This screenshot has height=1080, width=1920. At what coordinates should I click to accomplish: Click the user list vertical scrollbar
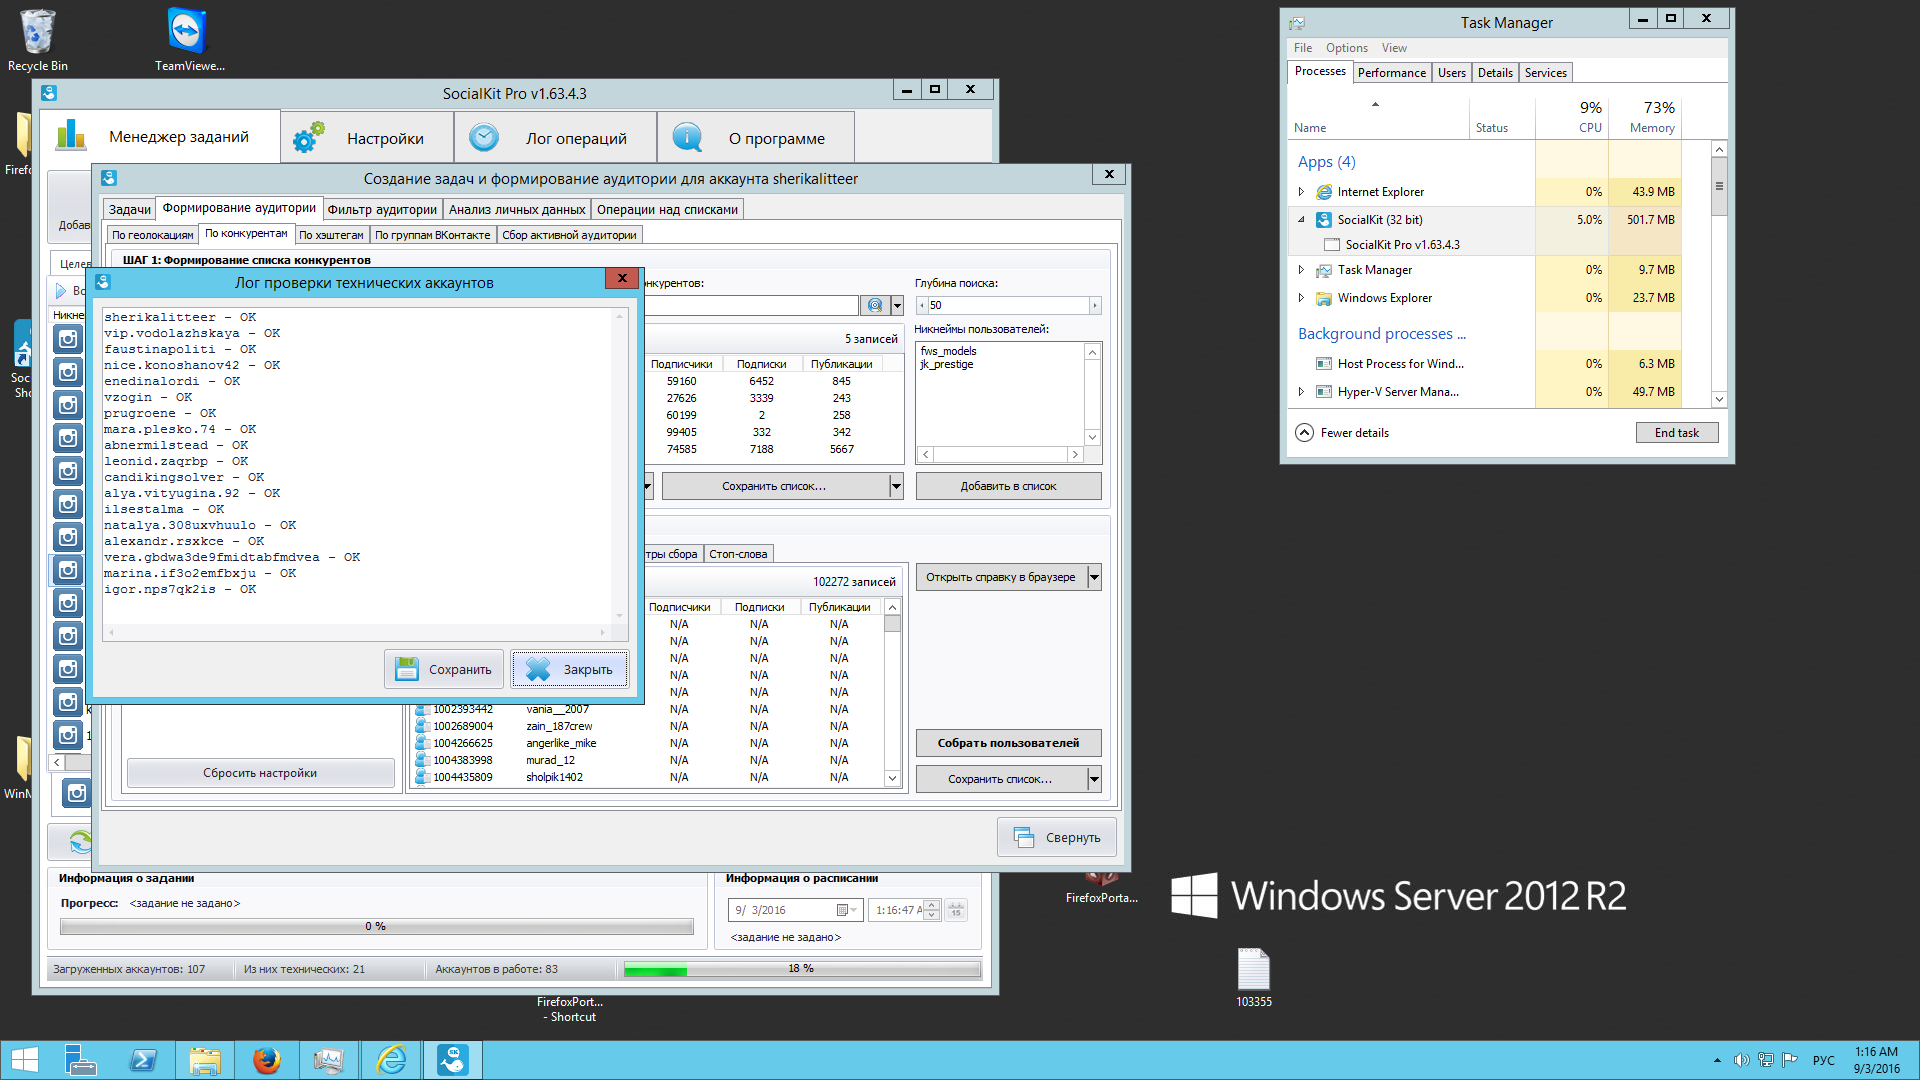point(892,692)
